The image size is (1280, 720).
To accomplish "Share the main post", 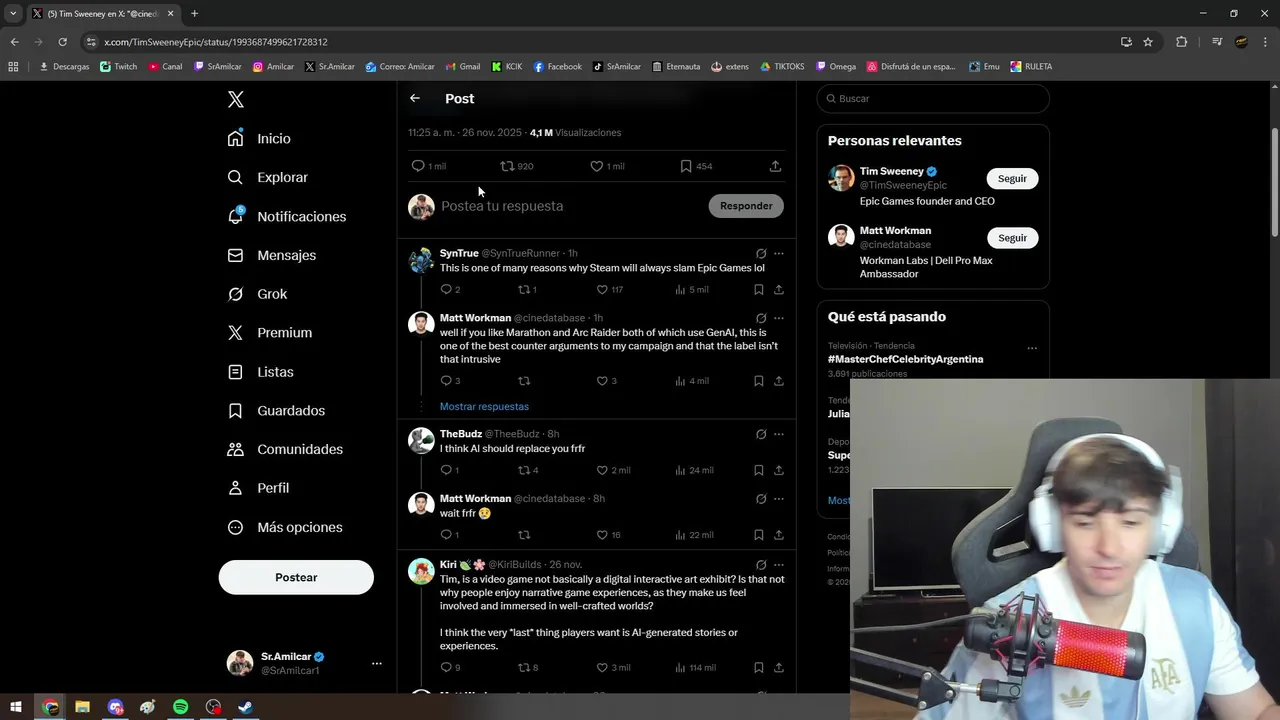I will [x=775, y=166].
